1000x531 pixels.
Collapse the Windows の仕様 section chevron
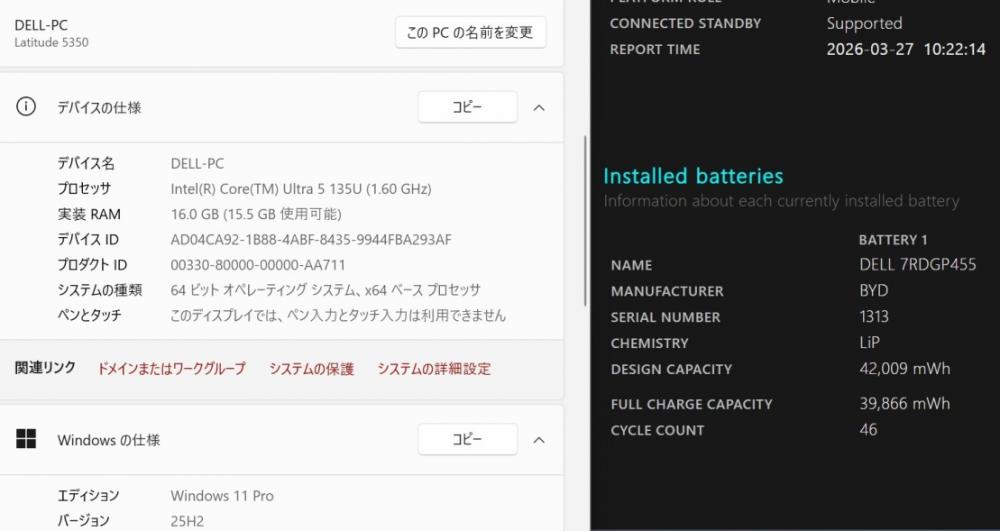539,439
